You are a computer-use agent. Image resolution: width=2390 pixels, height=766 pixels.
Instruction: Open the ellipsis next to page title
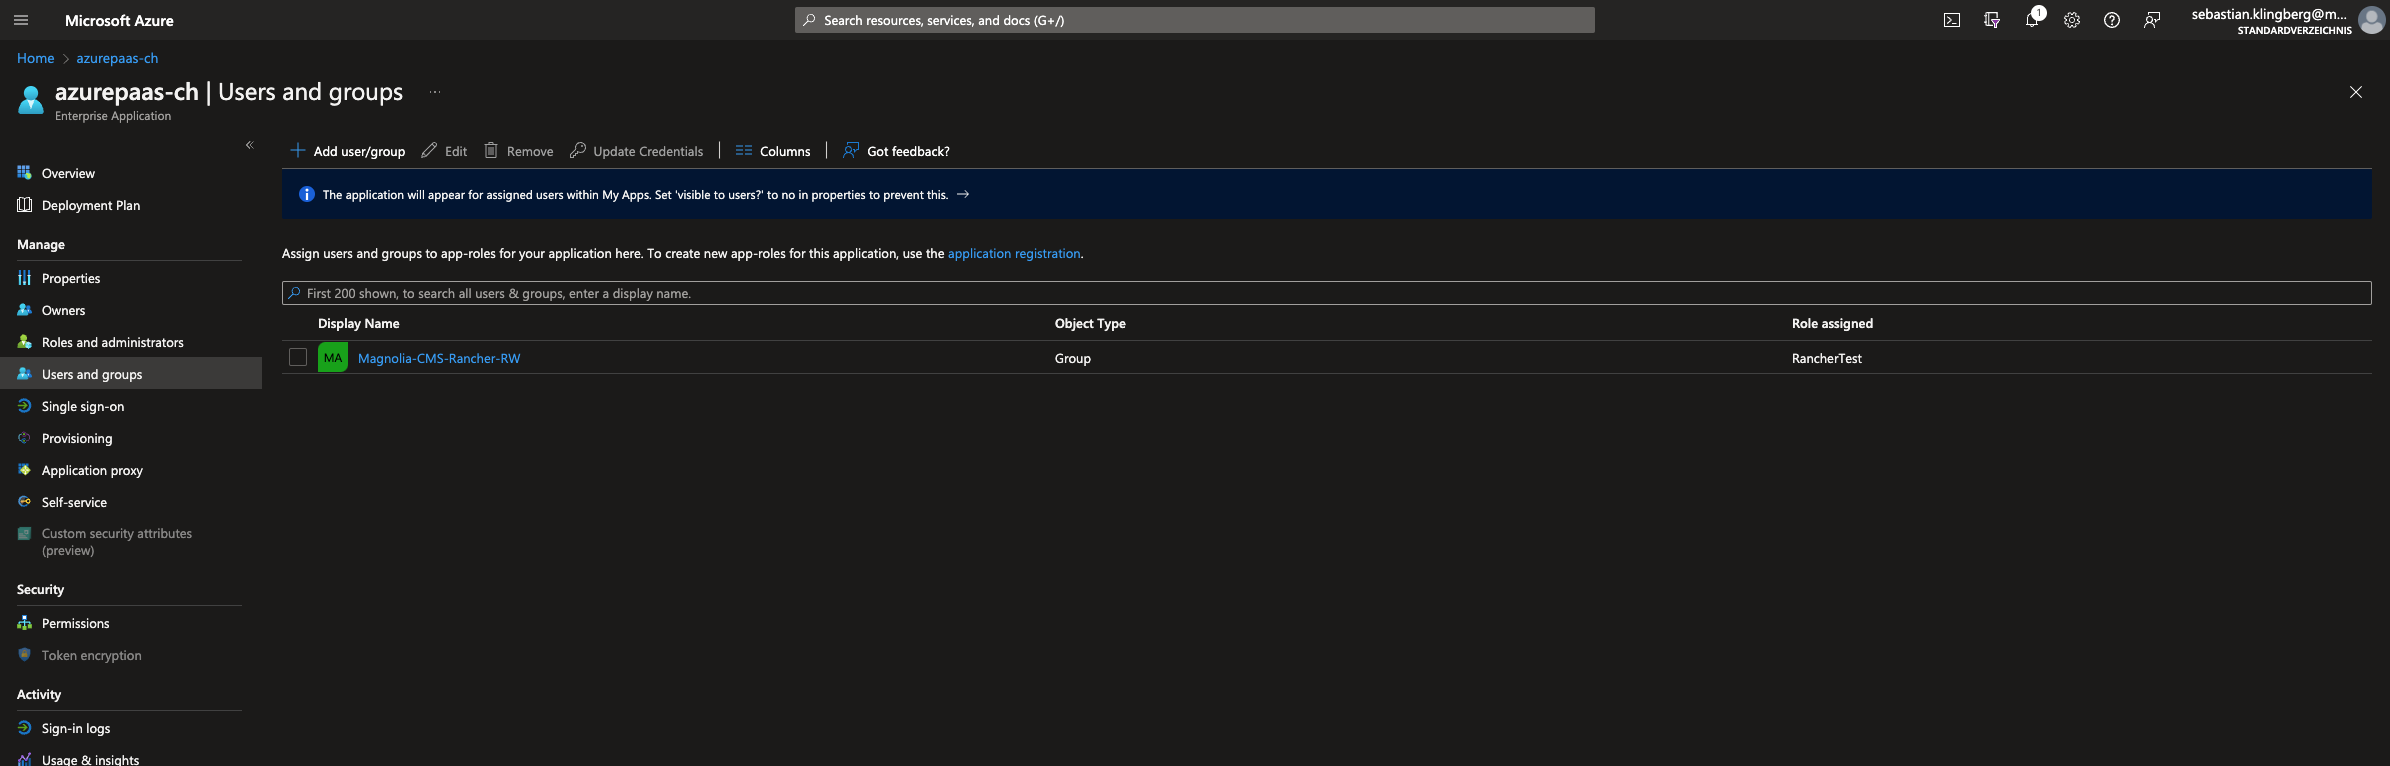tap(435, 92)
